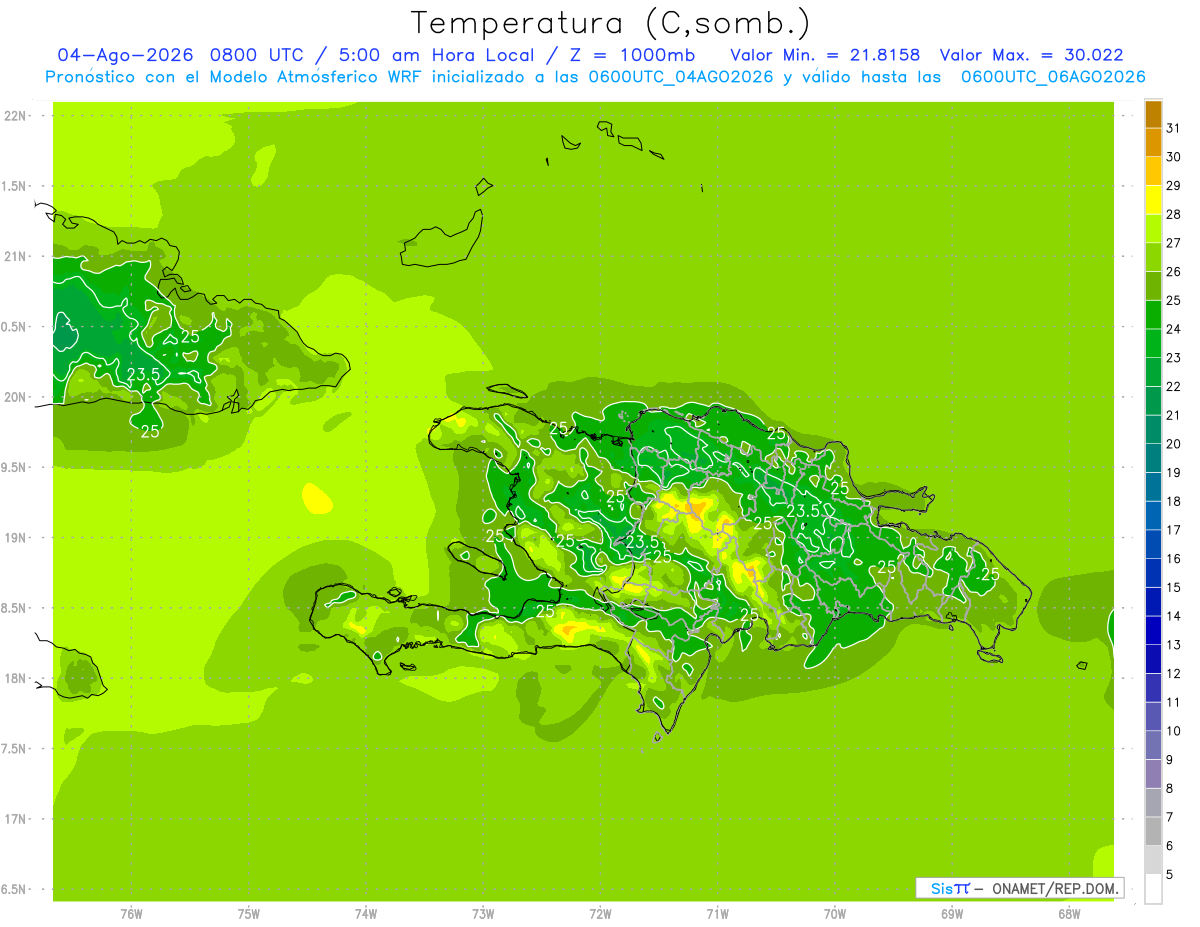Pick the blue legend swatch between 15 and 16
Viewport: 1200px width, 927px height.
pos(1153,573)
